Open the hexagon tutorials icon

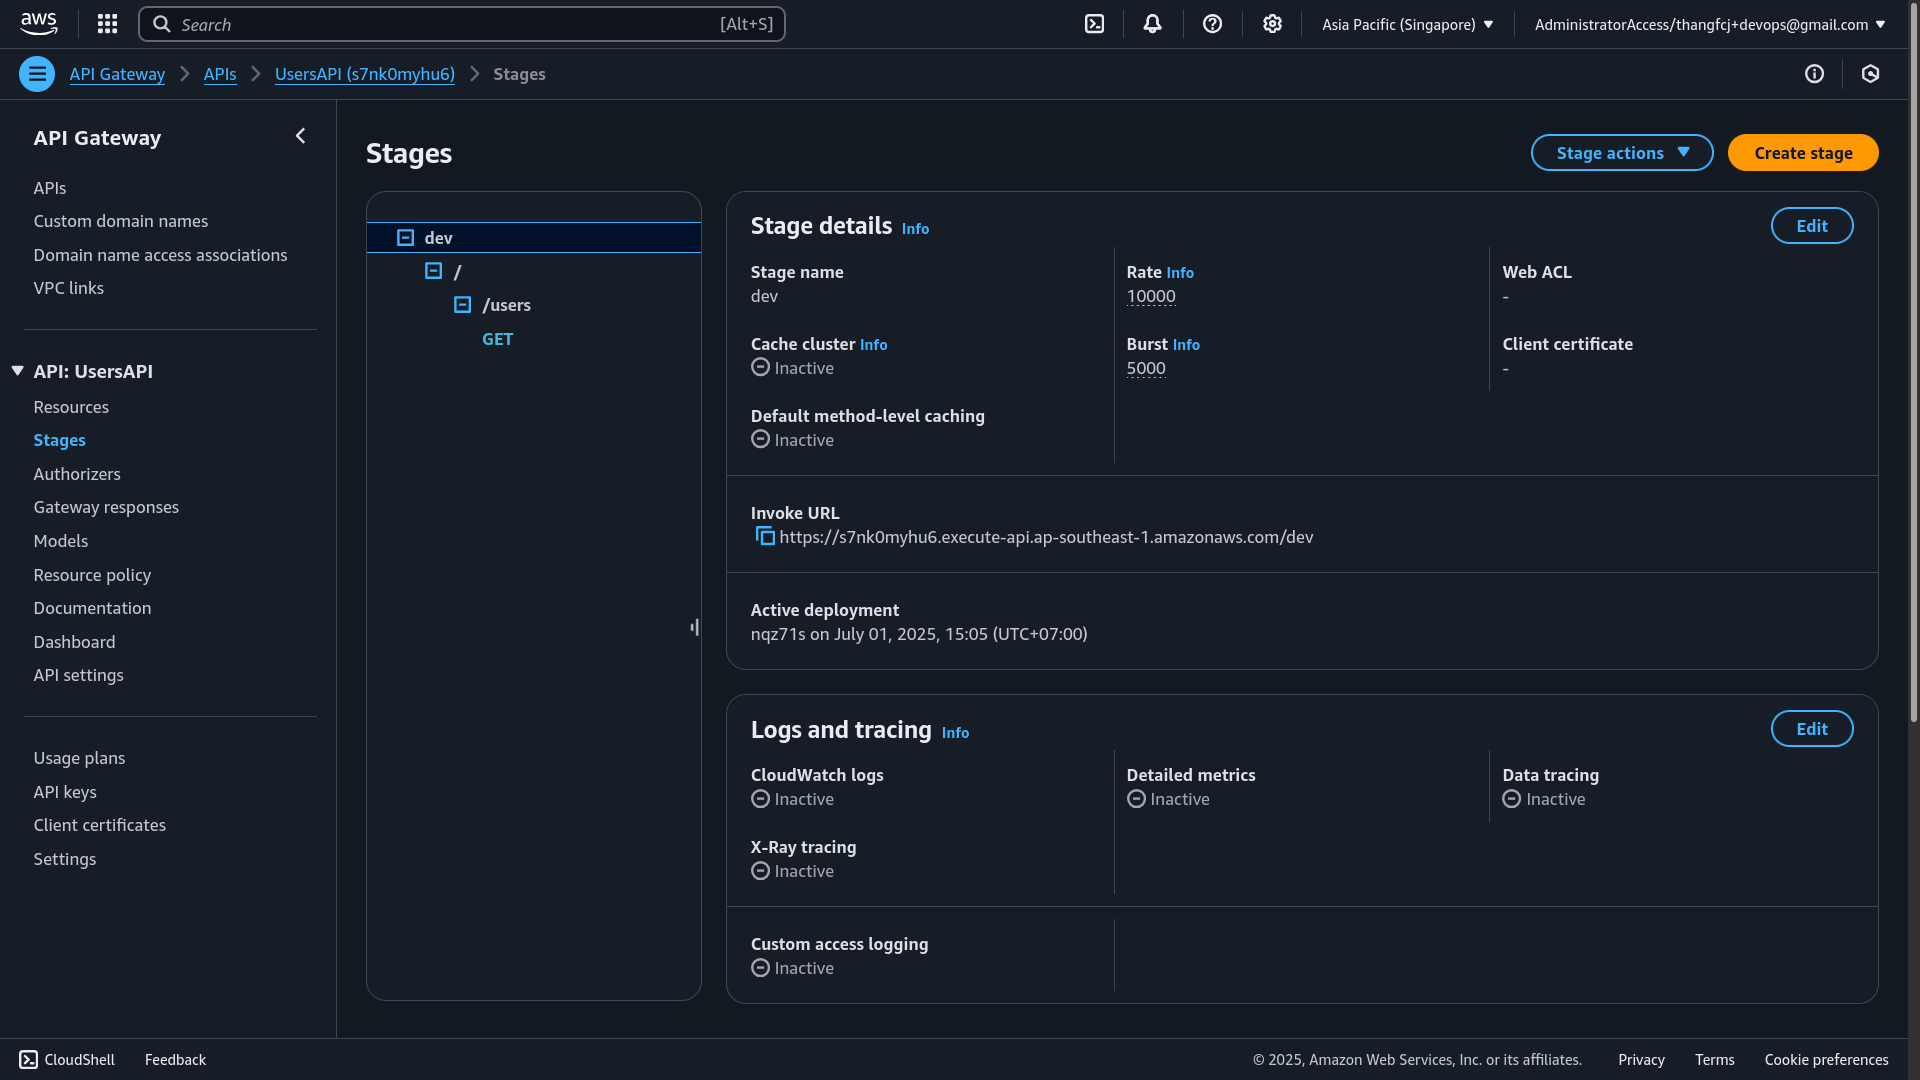pos(1871,74)
